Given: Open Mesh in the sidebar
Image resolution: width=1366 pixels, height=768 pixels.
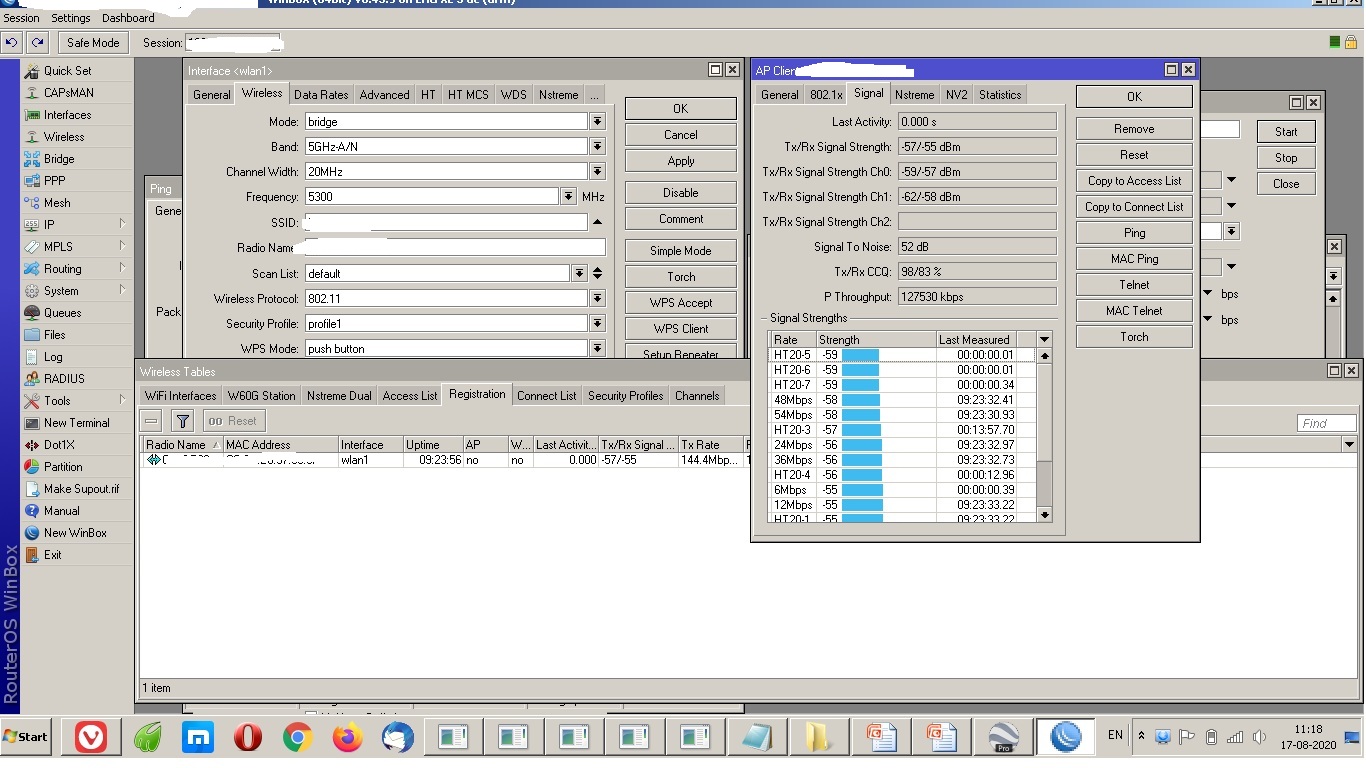Looking at the screenshot, I should pyautogui.click(x=57, y=203).
